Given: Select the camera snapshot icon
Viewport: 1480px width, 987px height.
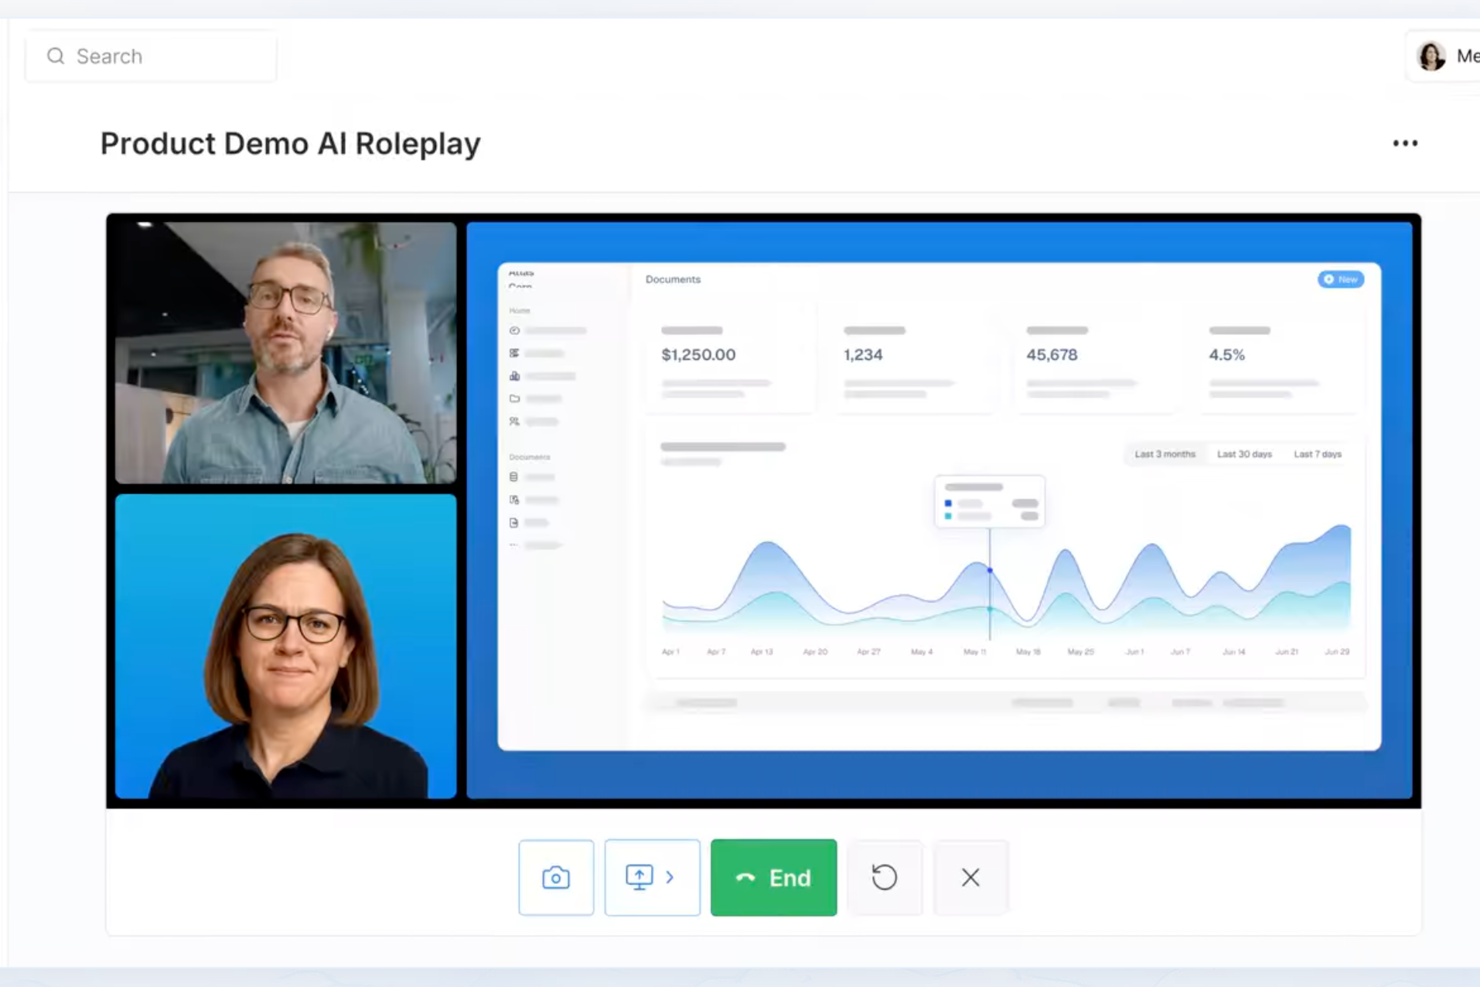Looking at the screenshot, I should coord(556,877).
